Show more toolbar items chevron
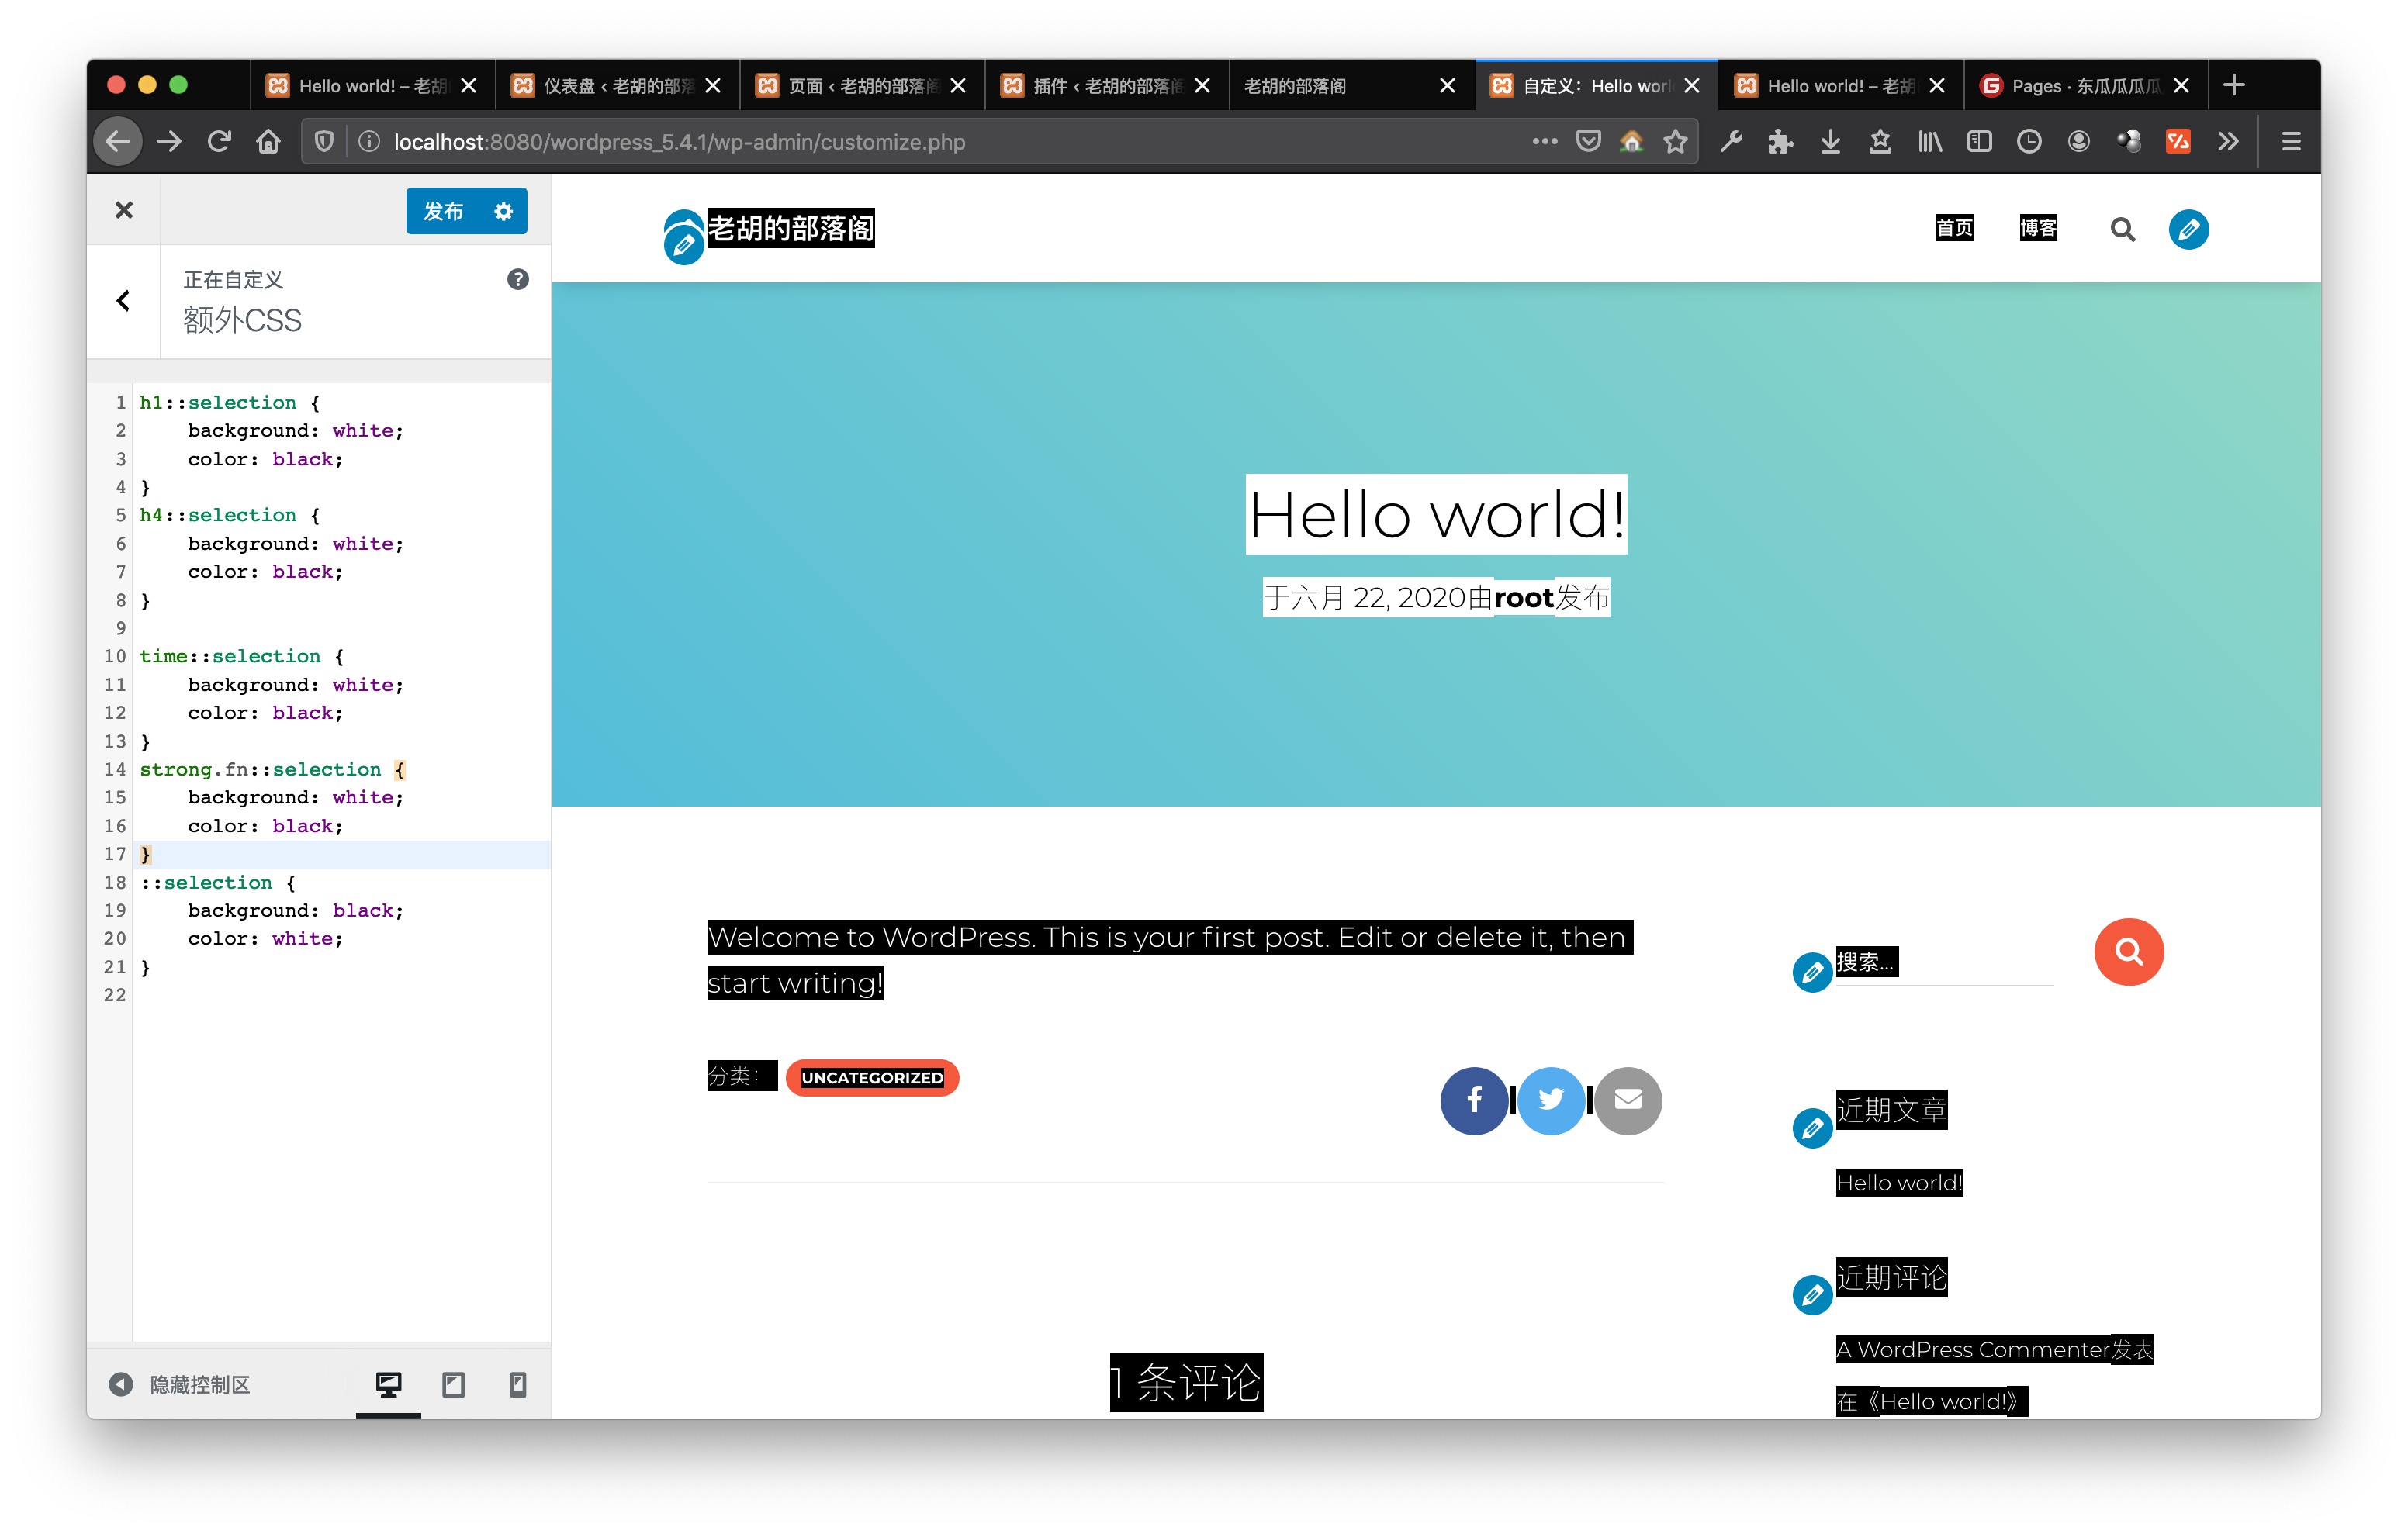Screen dimensions: 2408x1534 (2228, 142)
